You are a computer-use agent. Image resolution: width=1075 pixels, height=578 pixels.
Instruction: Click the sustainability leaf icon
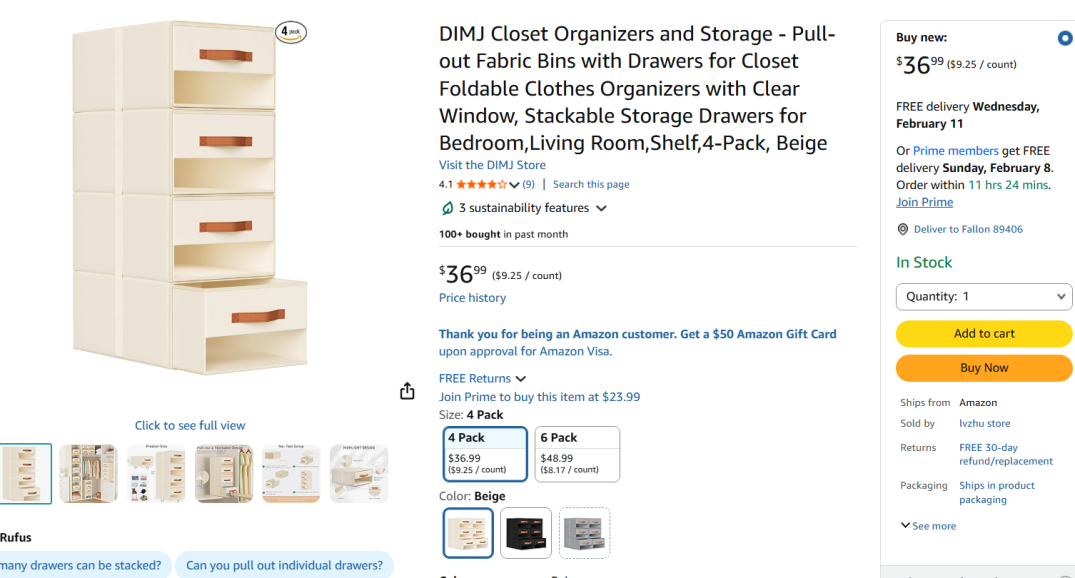[447, 208]
